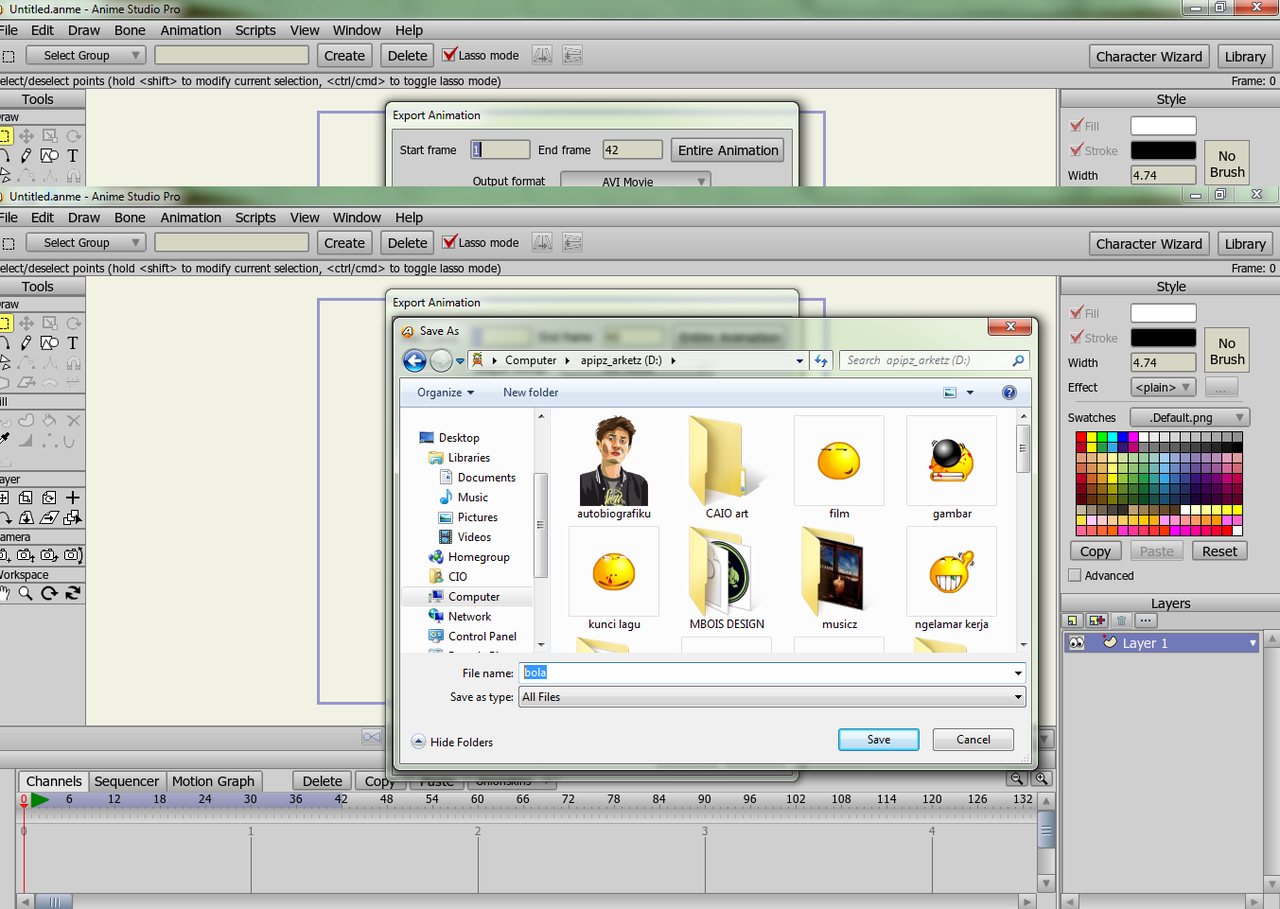Open the Organize dropdown menu
Screen dimensions: 1280x909
pos(446,392)
